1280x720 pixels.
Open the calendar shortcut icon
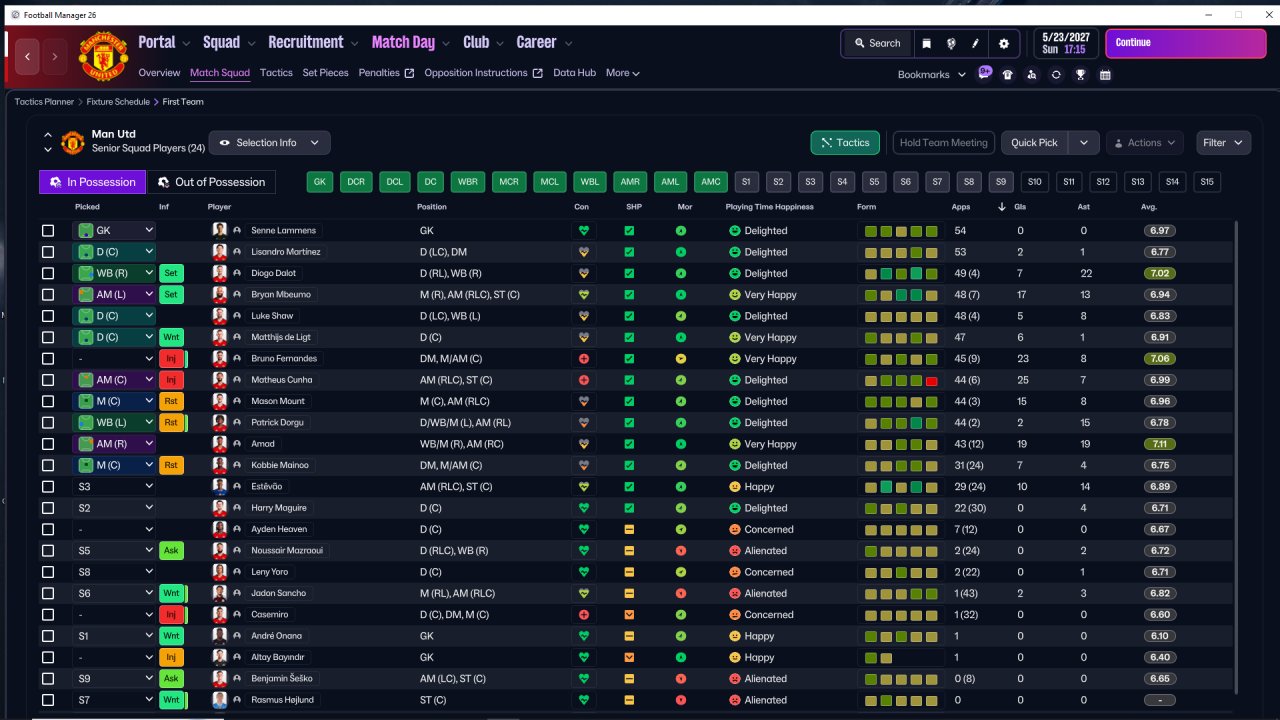1105,74
